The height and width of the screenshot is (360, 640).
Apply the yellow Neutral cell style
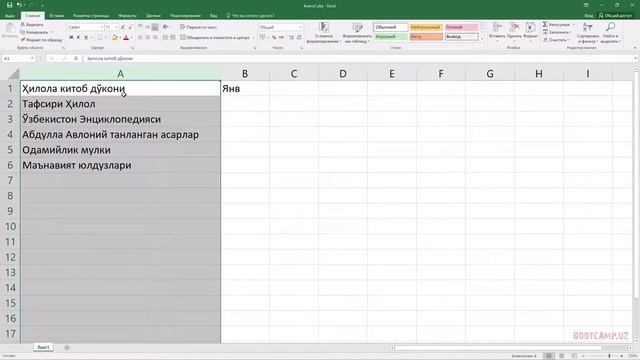pos(426,27)
